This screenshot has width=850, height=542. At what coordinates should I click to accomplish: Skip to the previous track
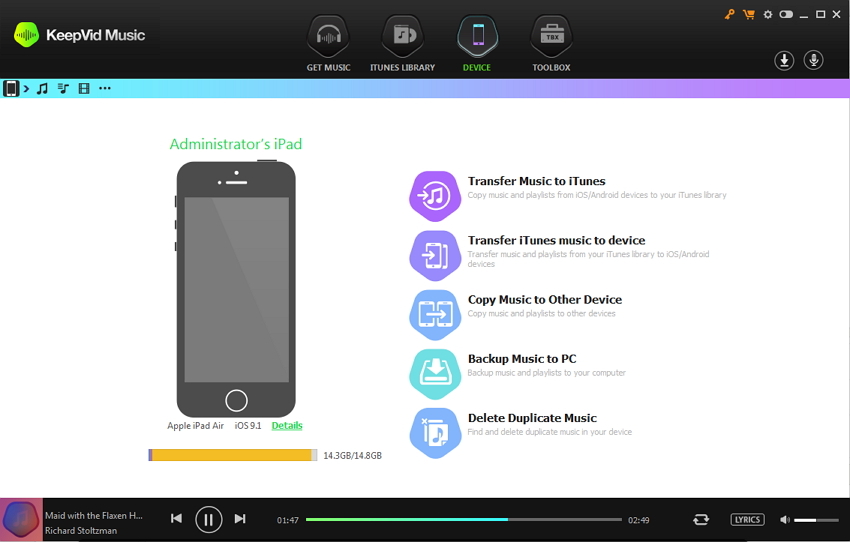(176, 519)
